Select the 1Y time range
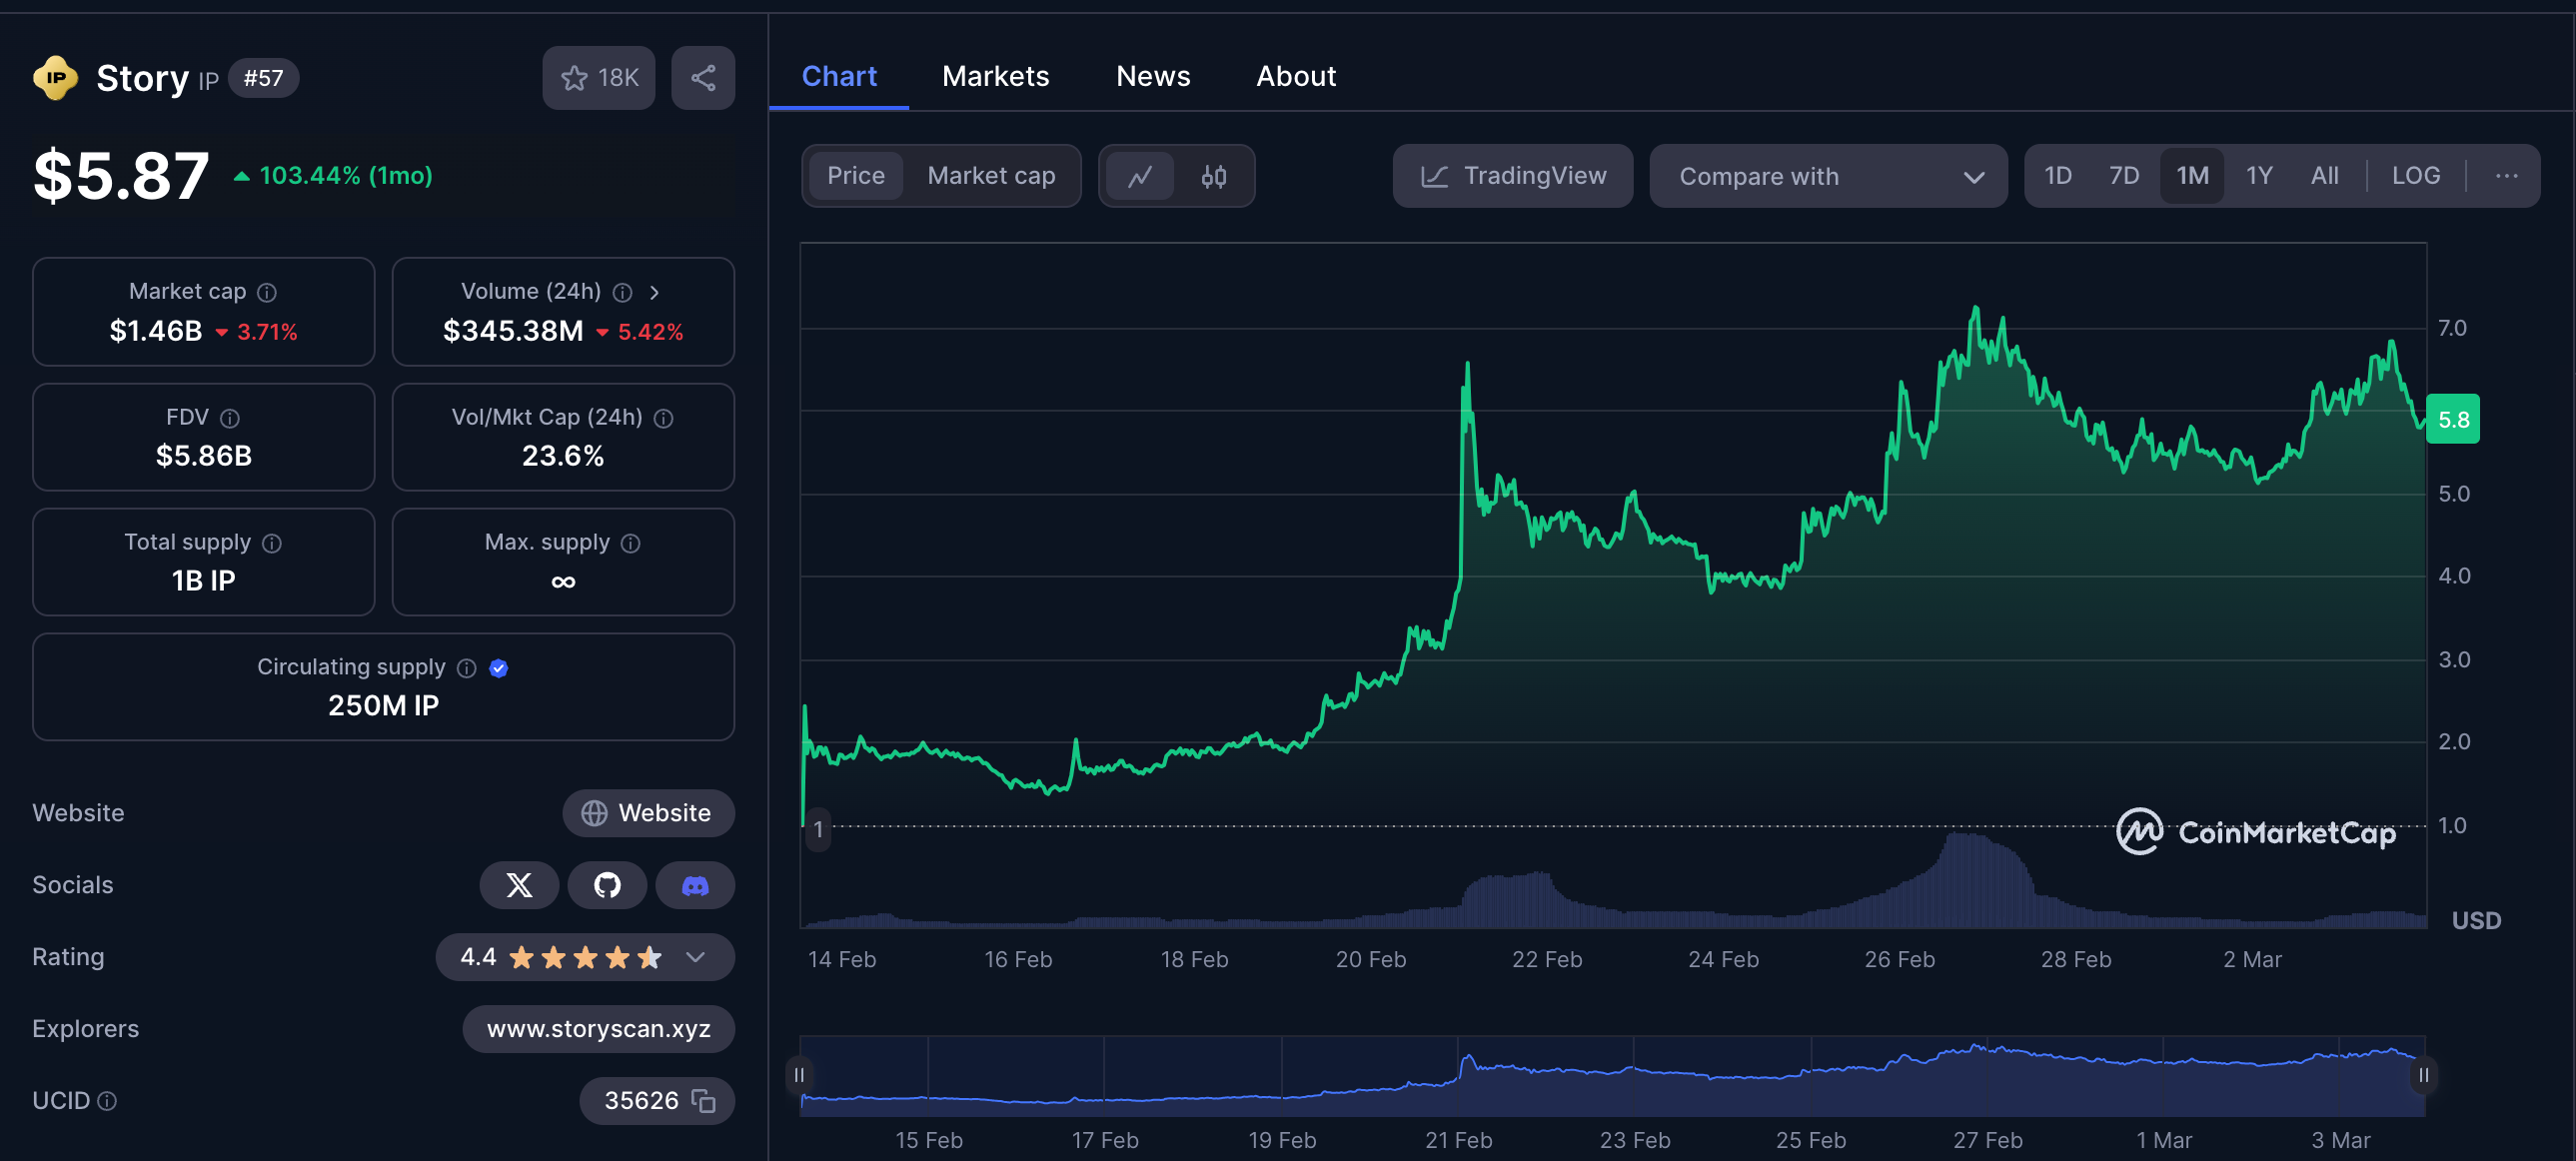 [x=2259, y=176]
